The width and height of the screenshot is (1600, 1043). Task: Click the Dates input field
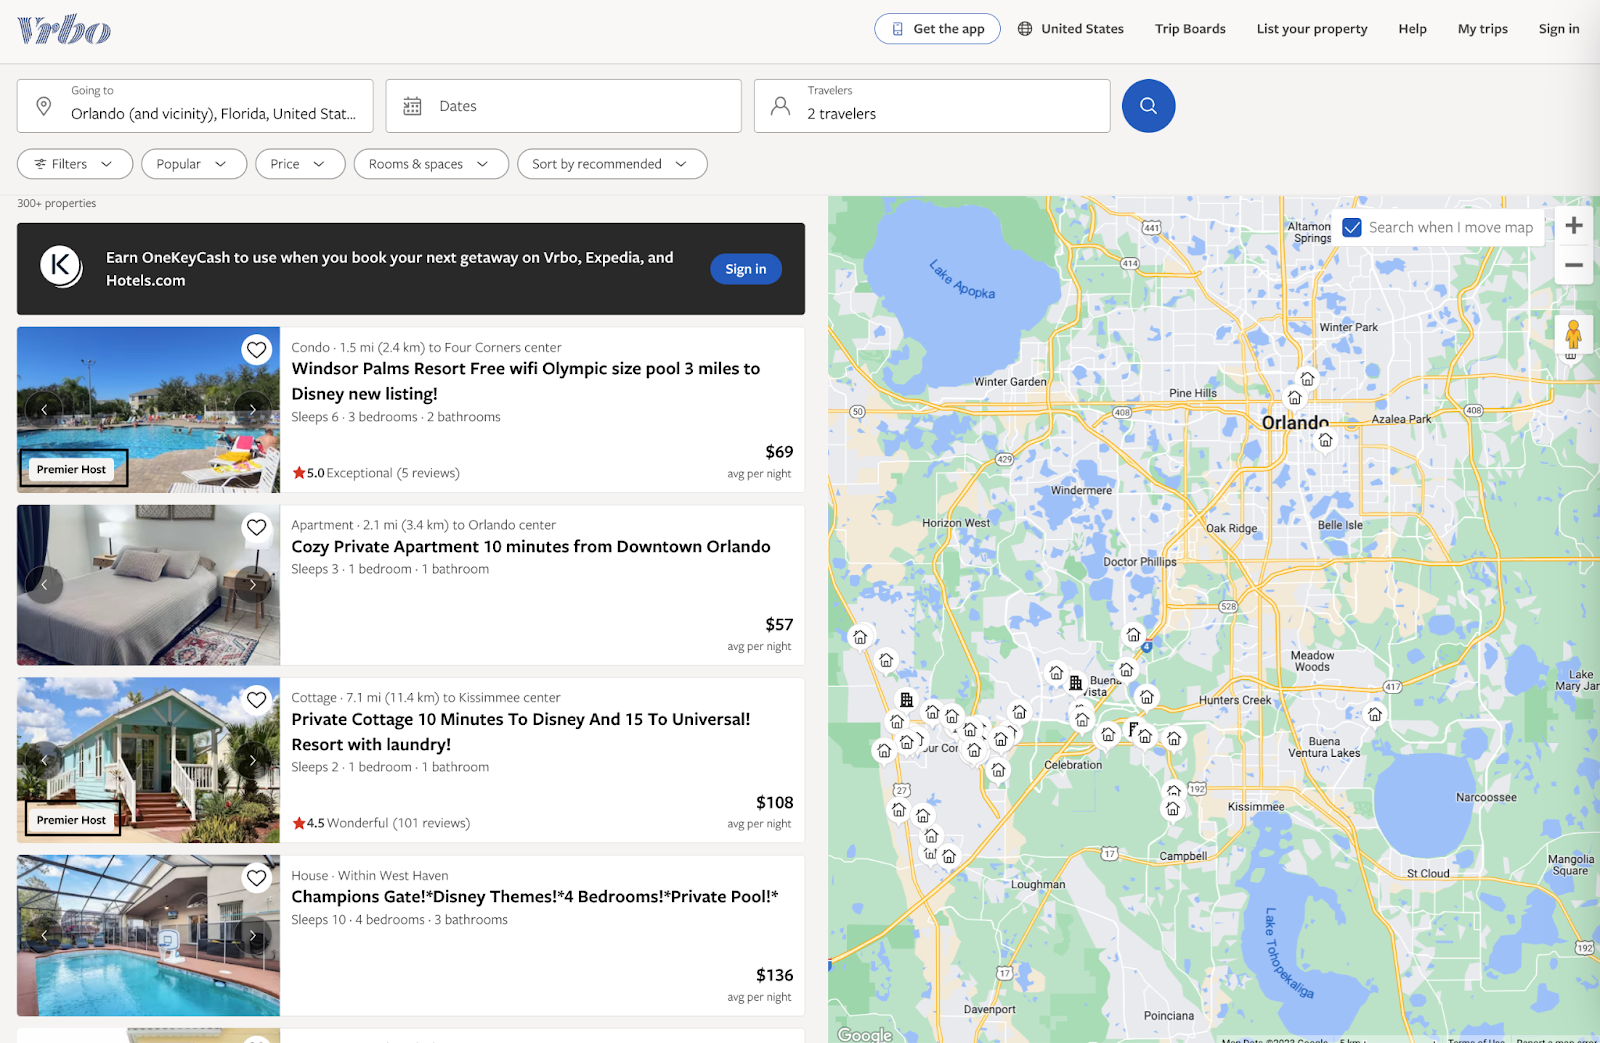pos(563,106)
